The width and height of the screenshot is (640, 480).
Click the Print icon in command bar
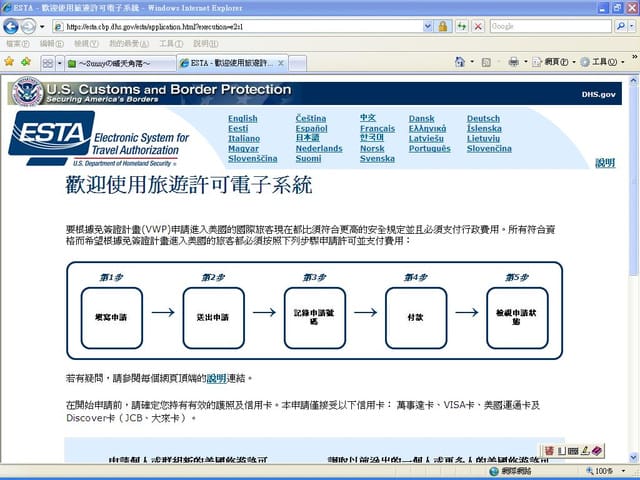click(513, 62)
